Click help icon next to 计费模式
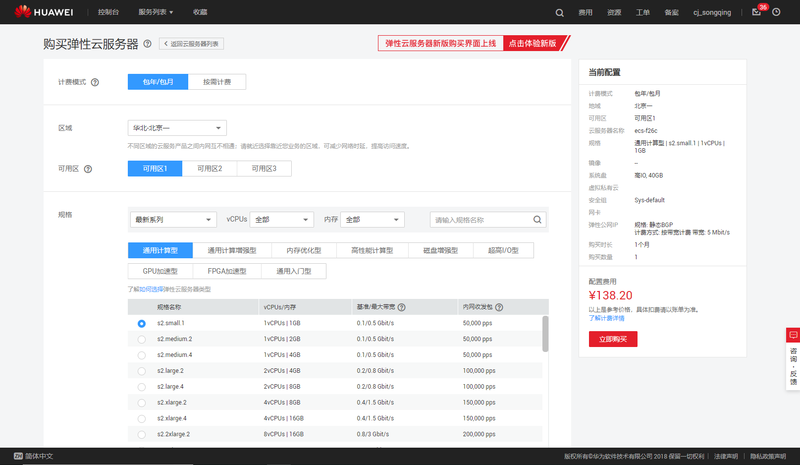 95,82
